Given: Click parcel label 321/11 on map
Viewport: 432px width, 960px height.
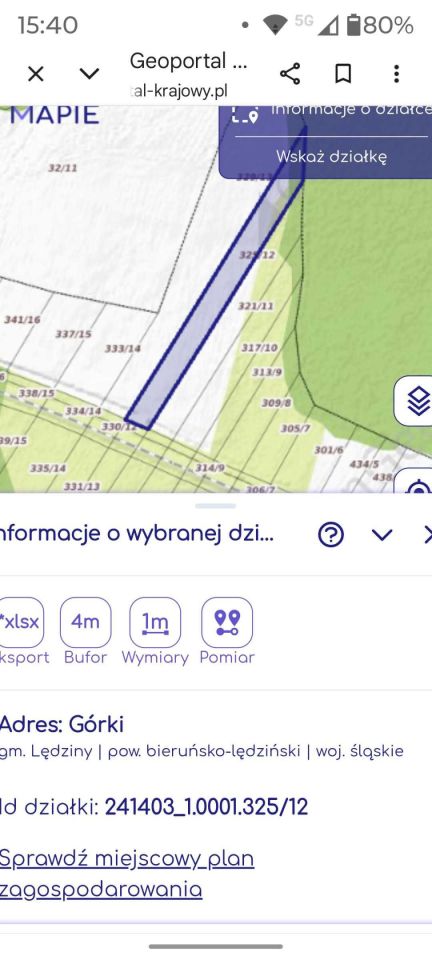Looking at the screenshot, I should tap(256, 306).
